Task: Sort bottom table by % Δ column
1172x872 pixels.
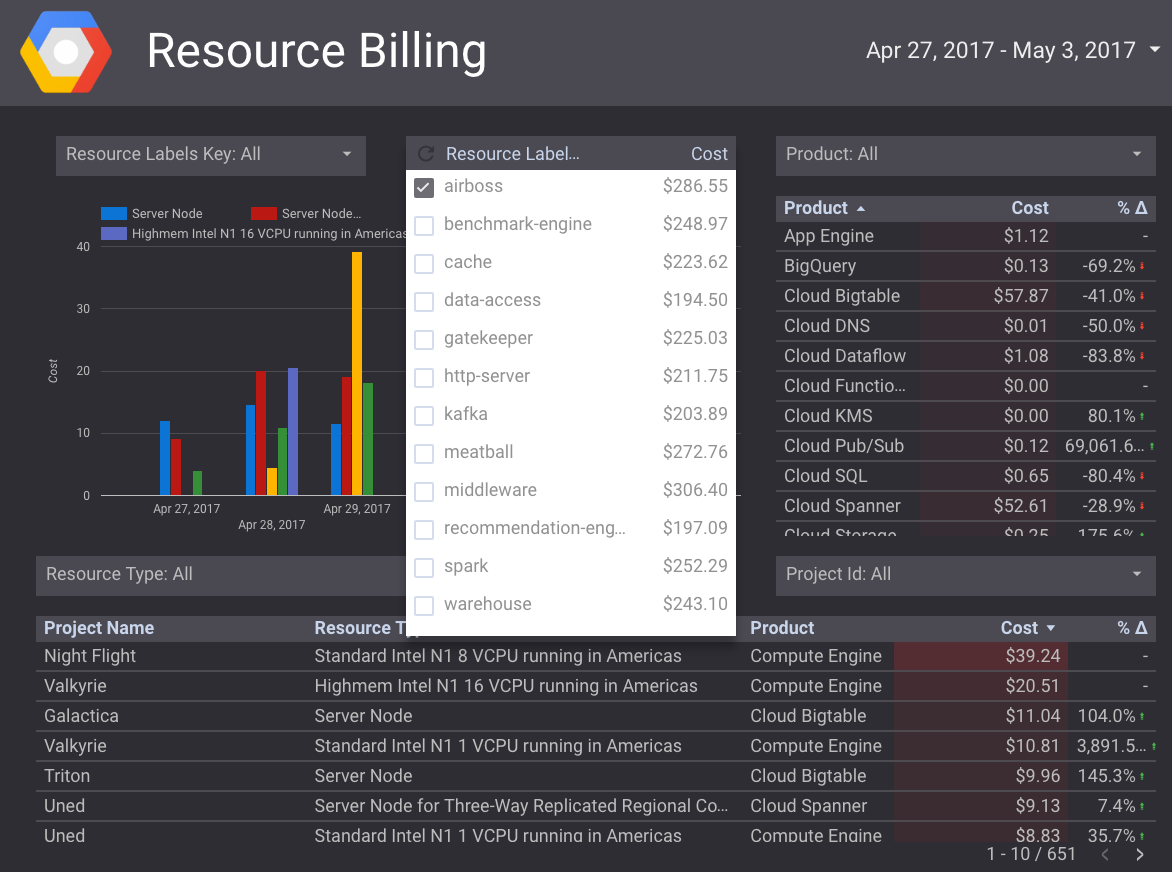Action: pos(1132,628)
